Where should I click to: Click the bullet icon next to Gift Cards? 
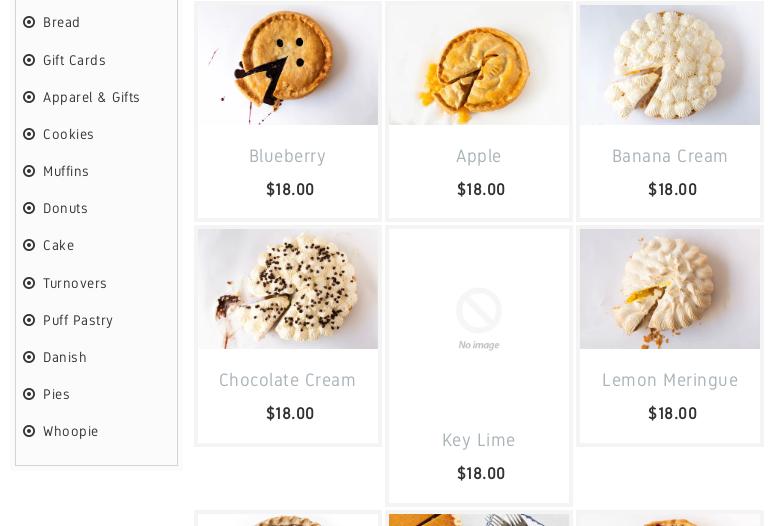tap(29, 60)
